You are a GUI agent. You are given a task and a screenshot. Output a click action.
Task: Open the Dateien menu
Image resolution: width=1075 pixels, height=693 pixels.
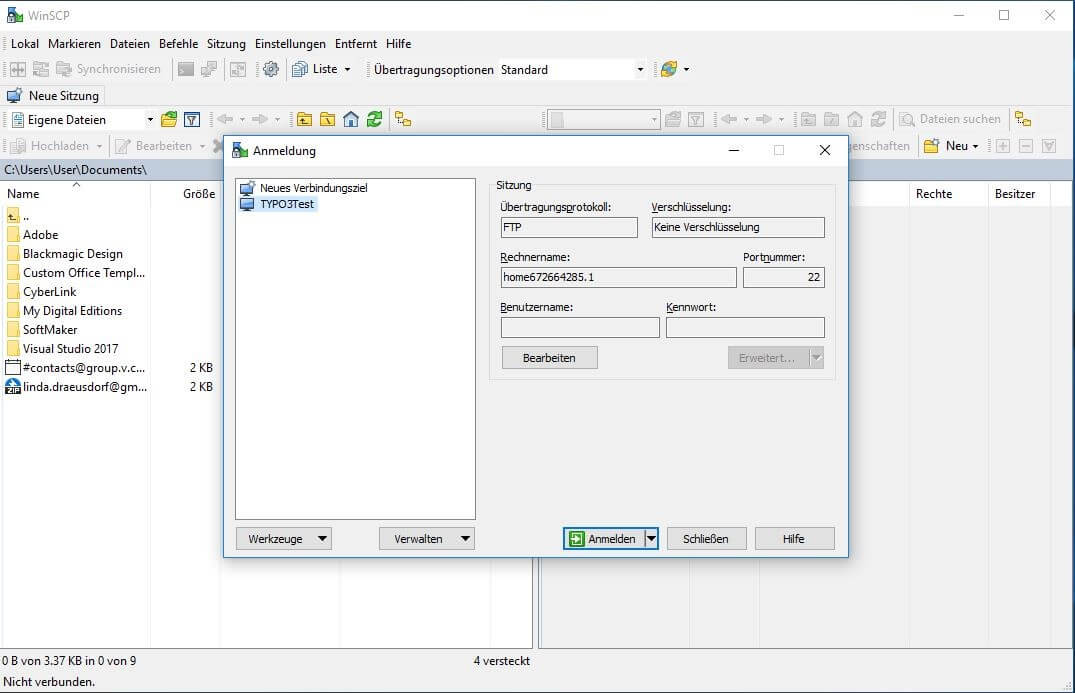click(x=130, y=43)
